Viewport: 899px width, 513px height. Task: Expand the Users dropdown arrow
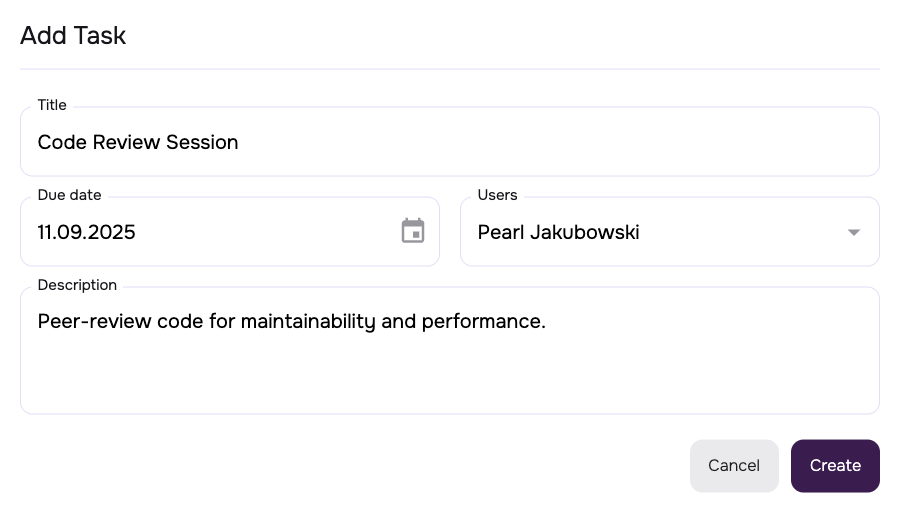click(853, 233)
